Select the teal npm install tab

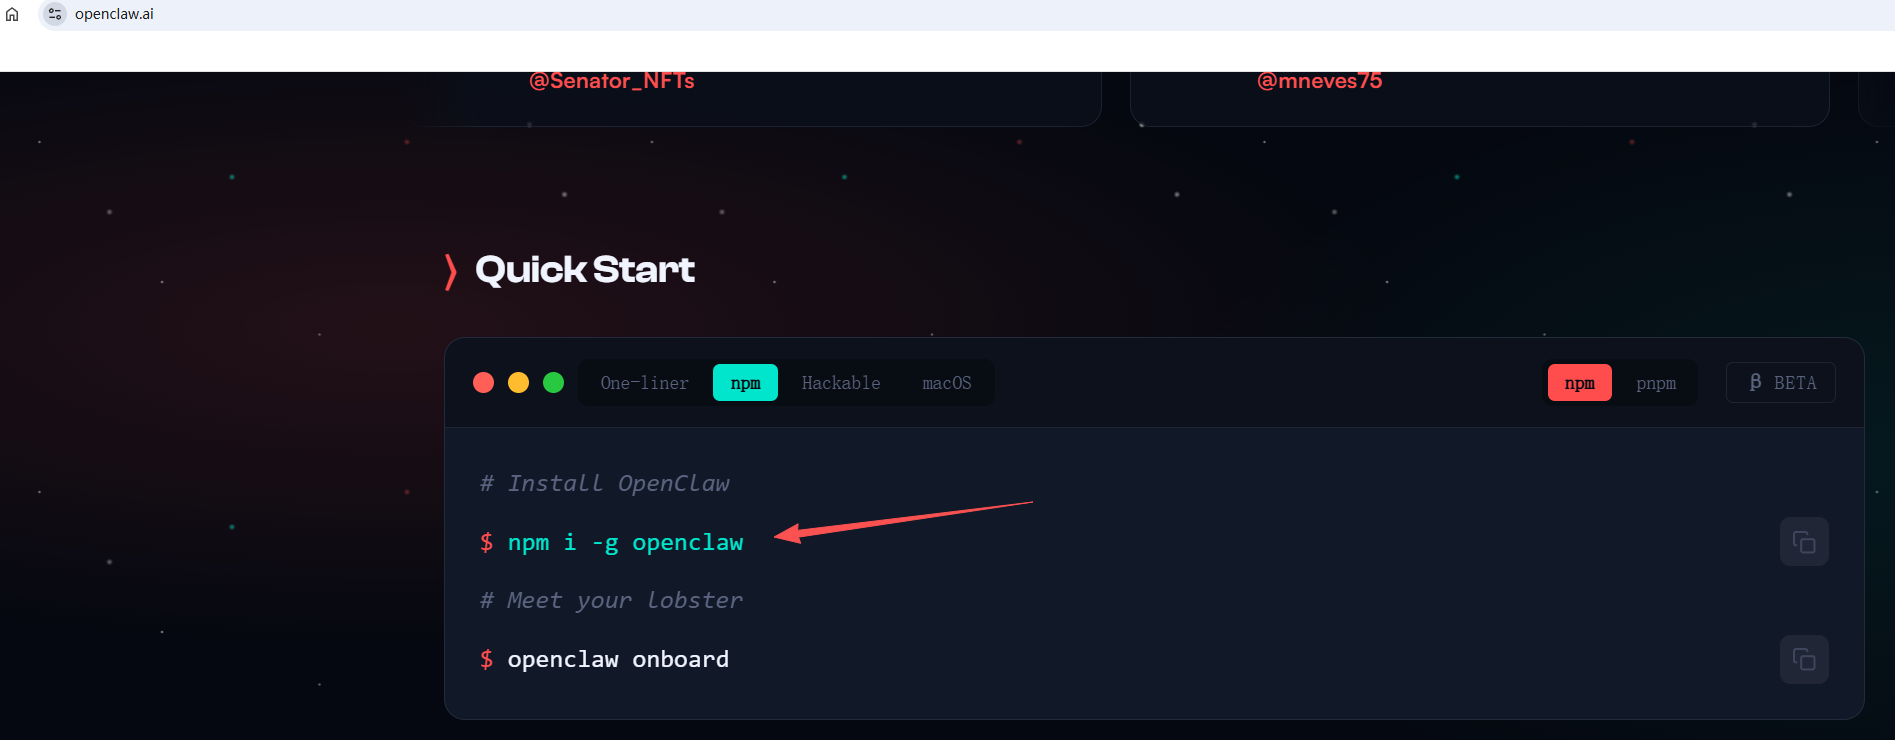pos(745,383)
